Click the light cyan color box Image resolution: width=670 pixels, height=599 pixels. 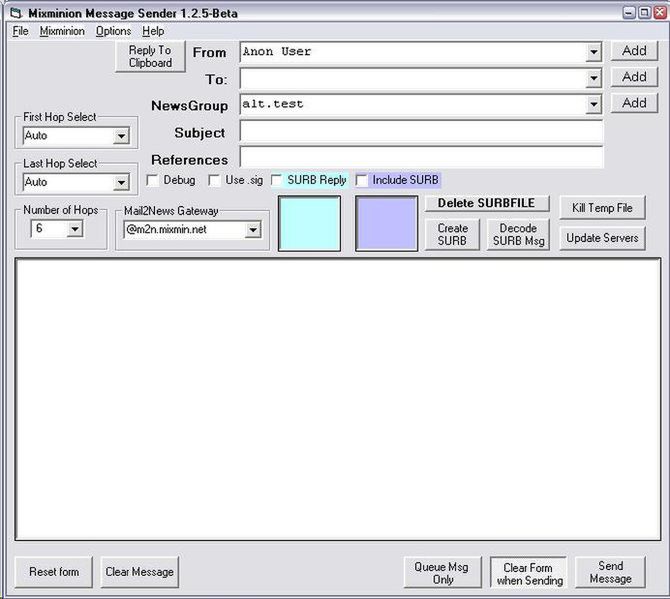click(x=309, y=223)
